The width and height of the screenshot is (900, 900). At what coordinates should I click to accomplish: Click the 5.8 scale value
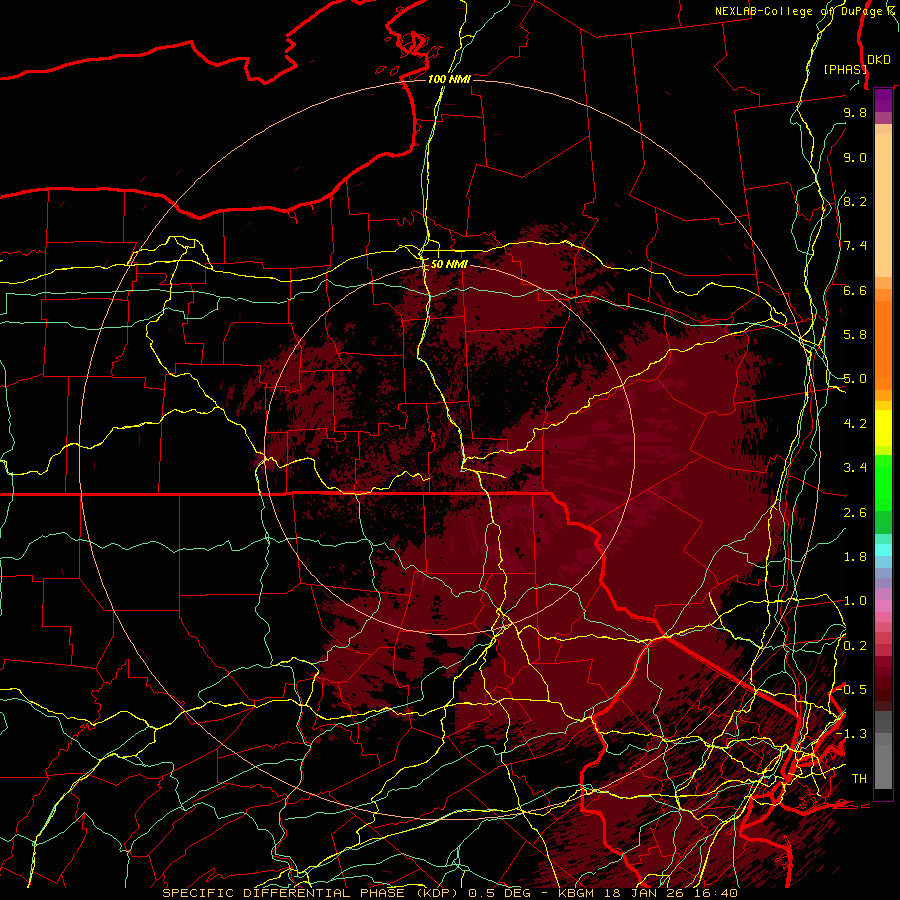[x=855, y=335]
